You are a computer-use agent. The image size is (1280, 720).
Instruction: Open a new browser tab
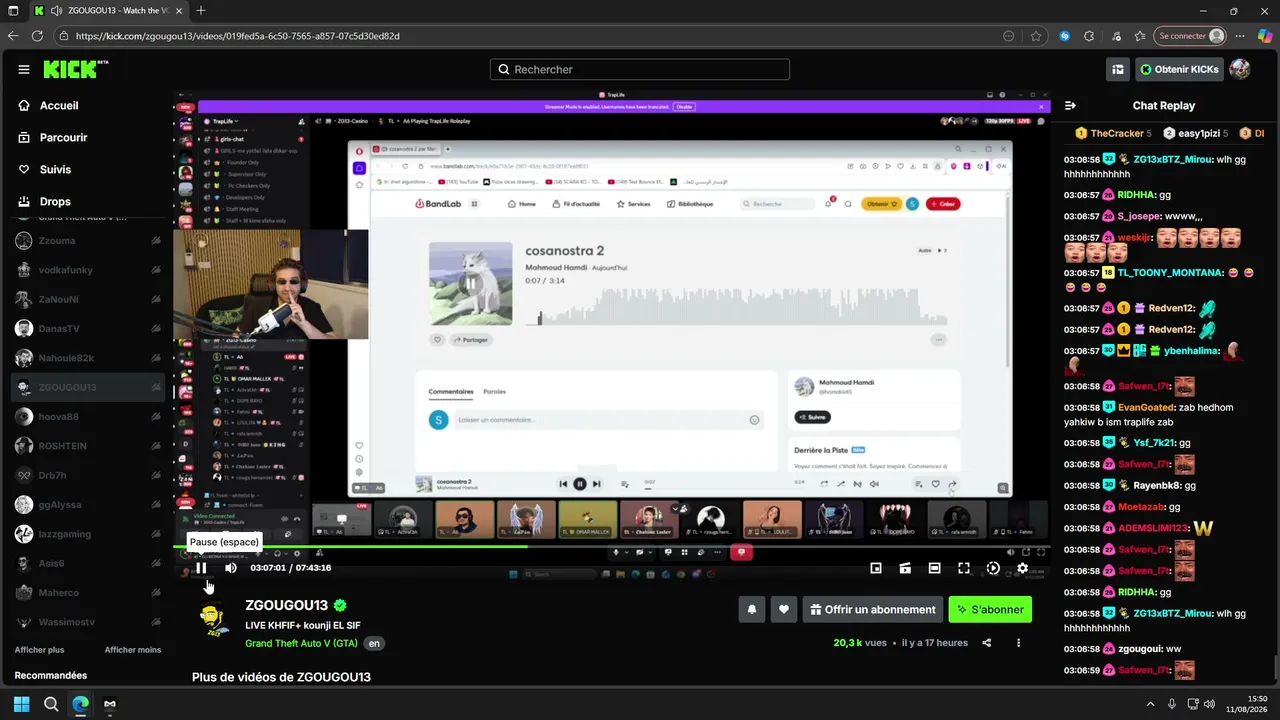click(x=201, y=11)
